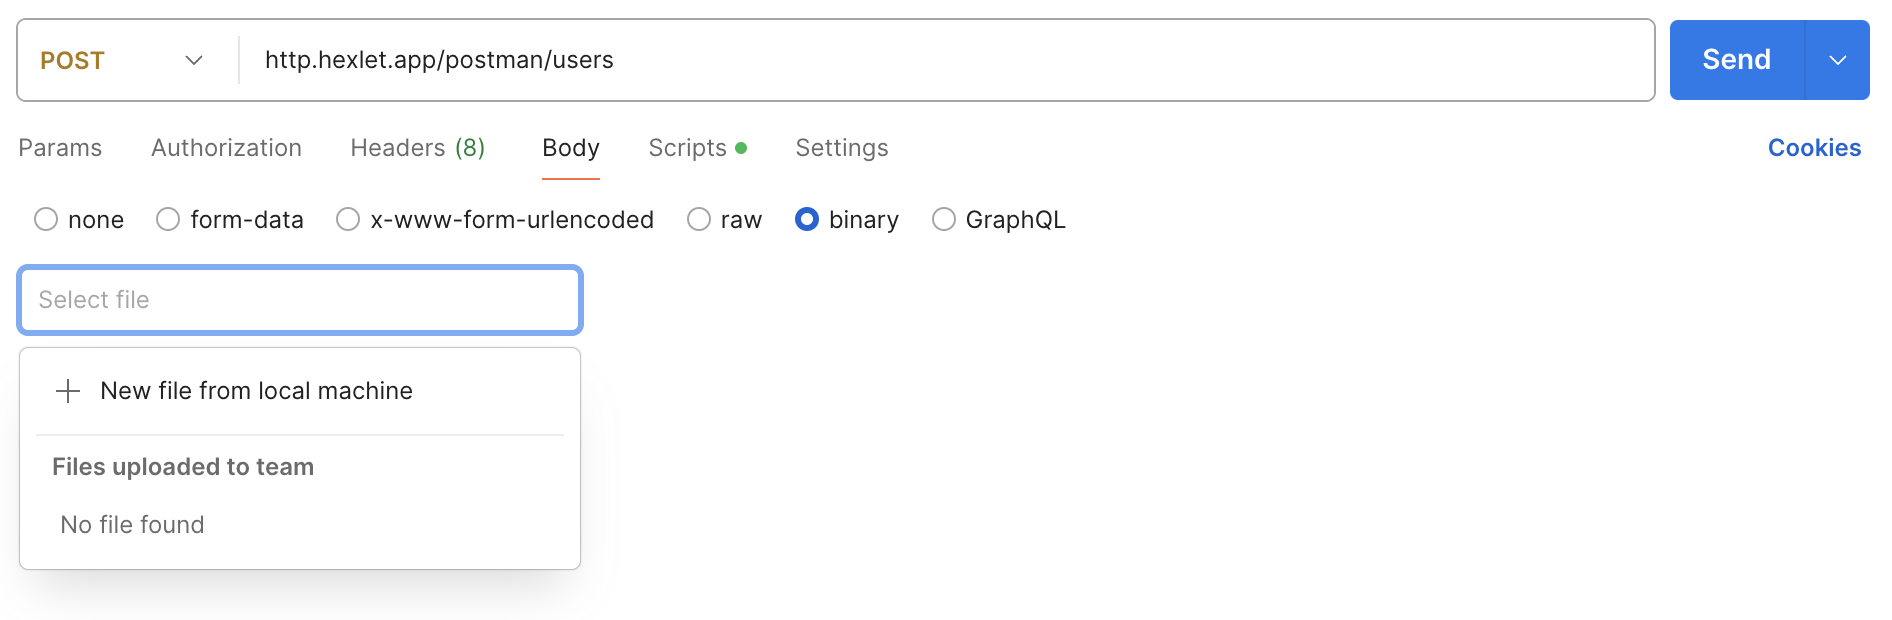Choose New file from local machine

click(256, 391)
